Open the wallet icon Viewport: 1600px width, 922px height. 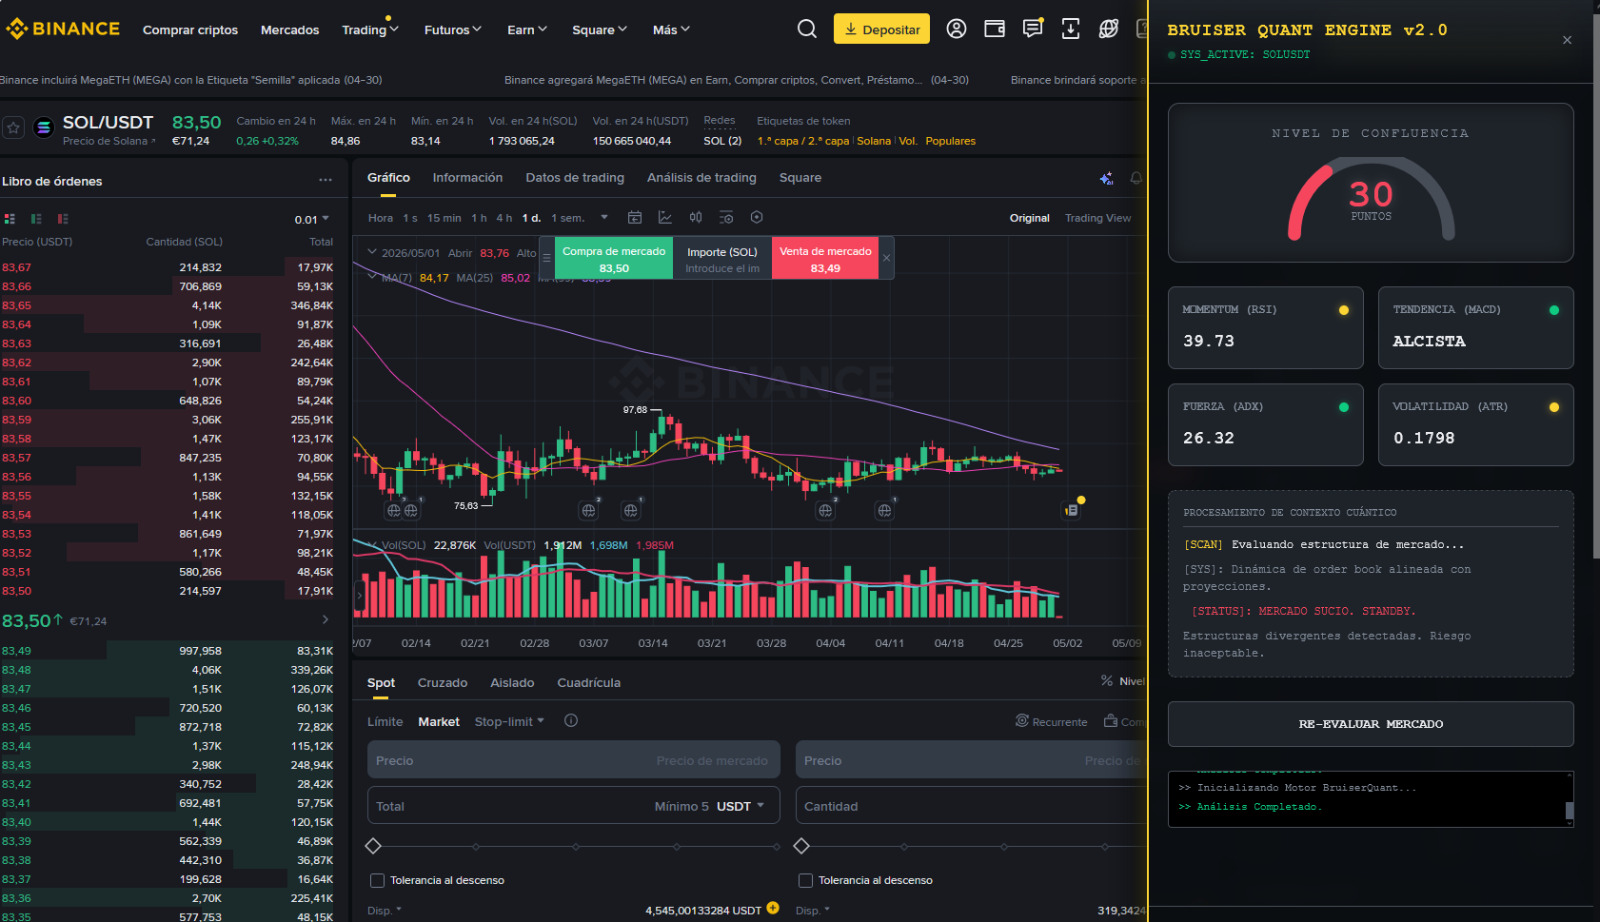994,29
